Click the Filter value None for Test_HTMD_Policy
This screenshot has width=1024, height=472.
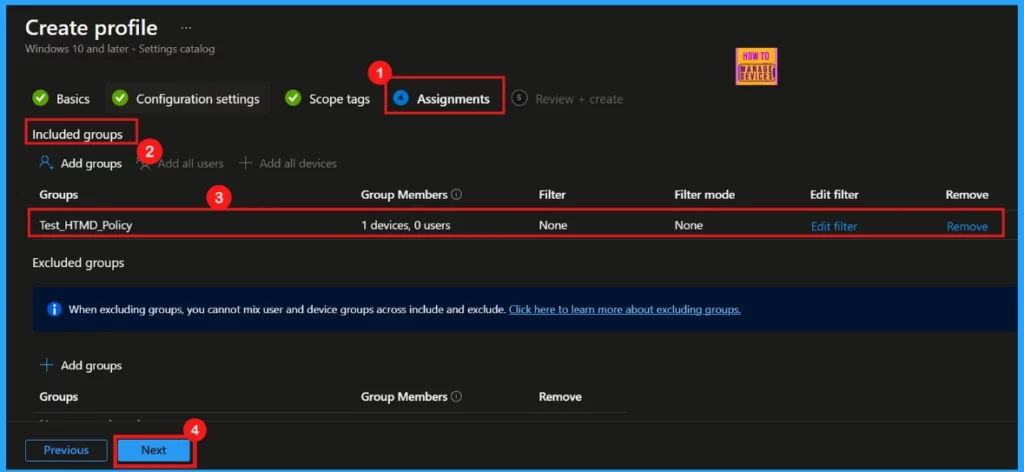coord(553,226)
